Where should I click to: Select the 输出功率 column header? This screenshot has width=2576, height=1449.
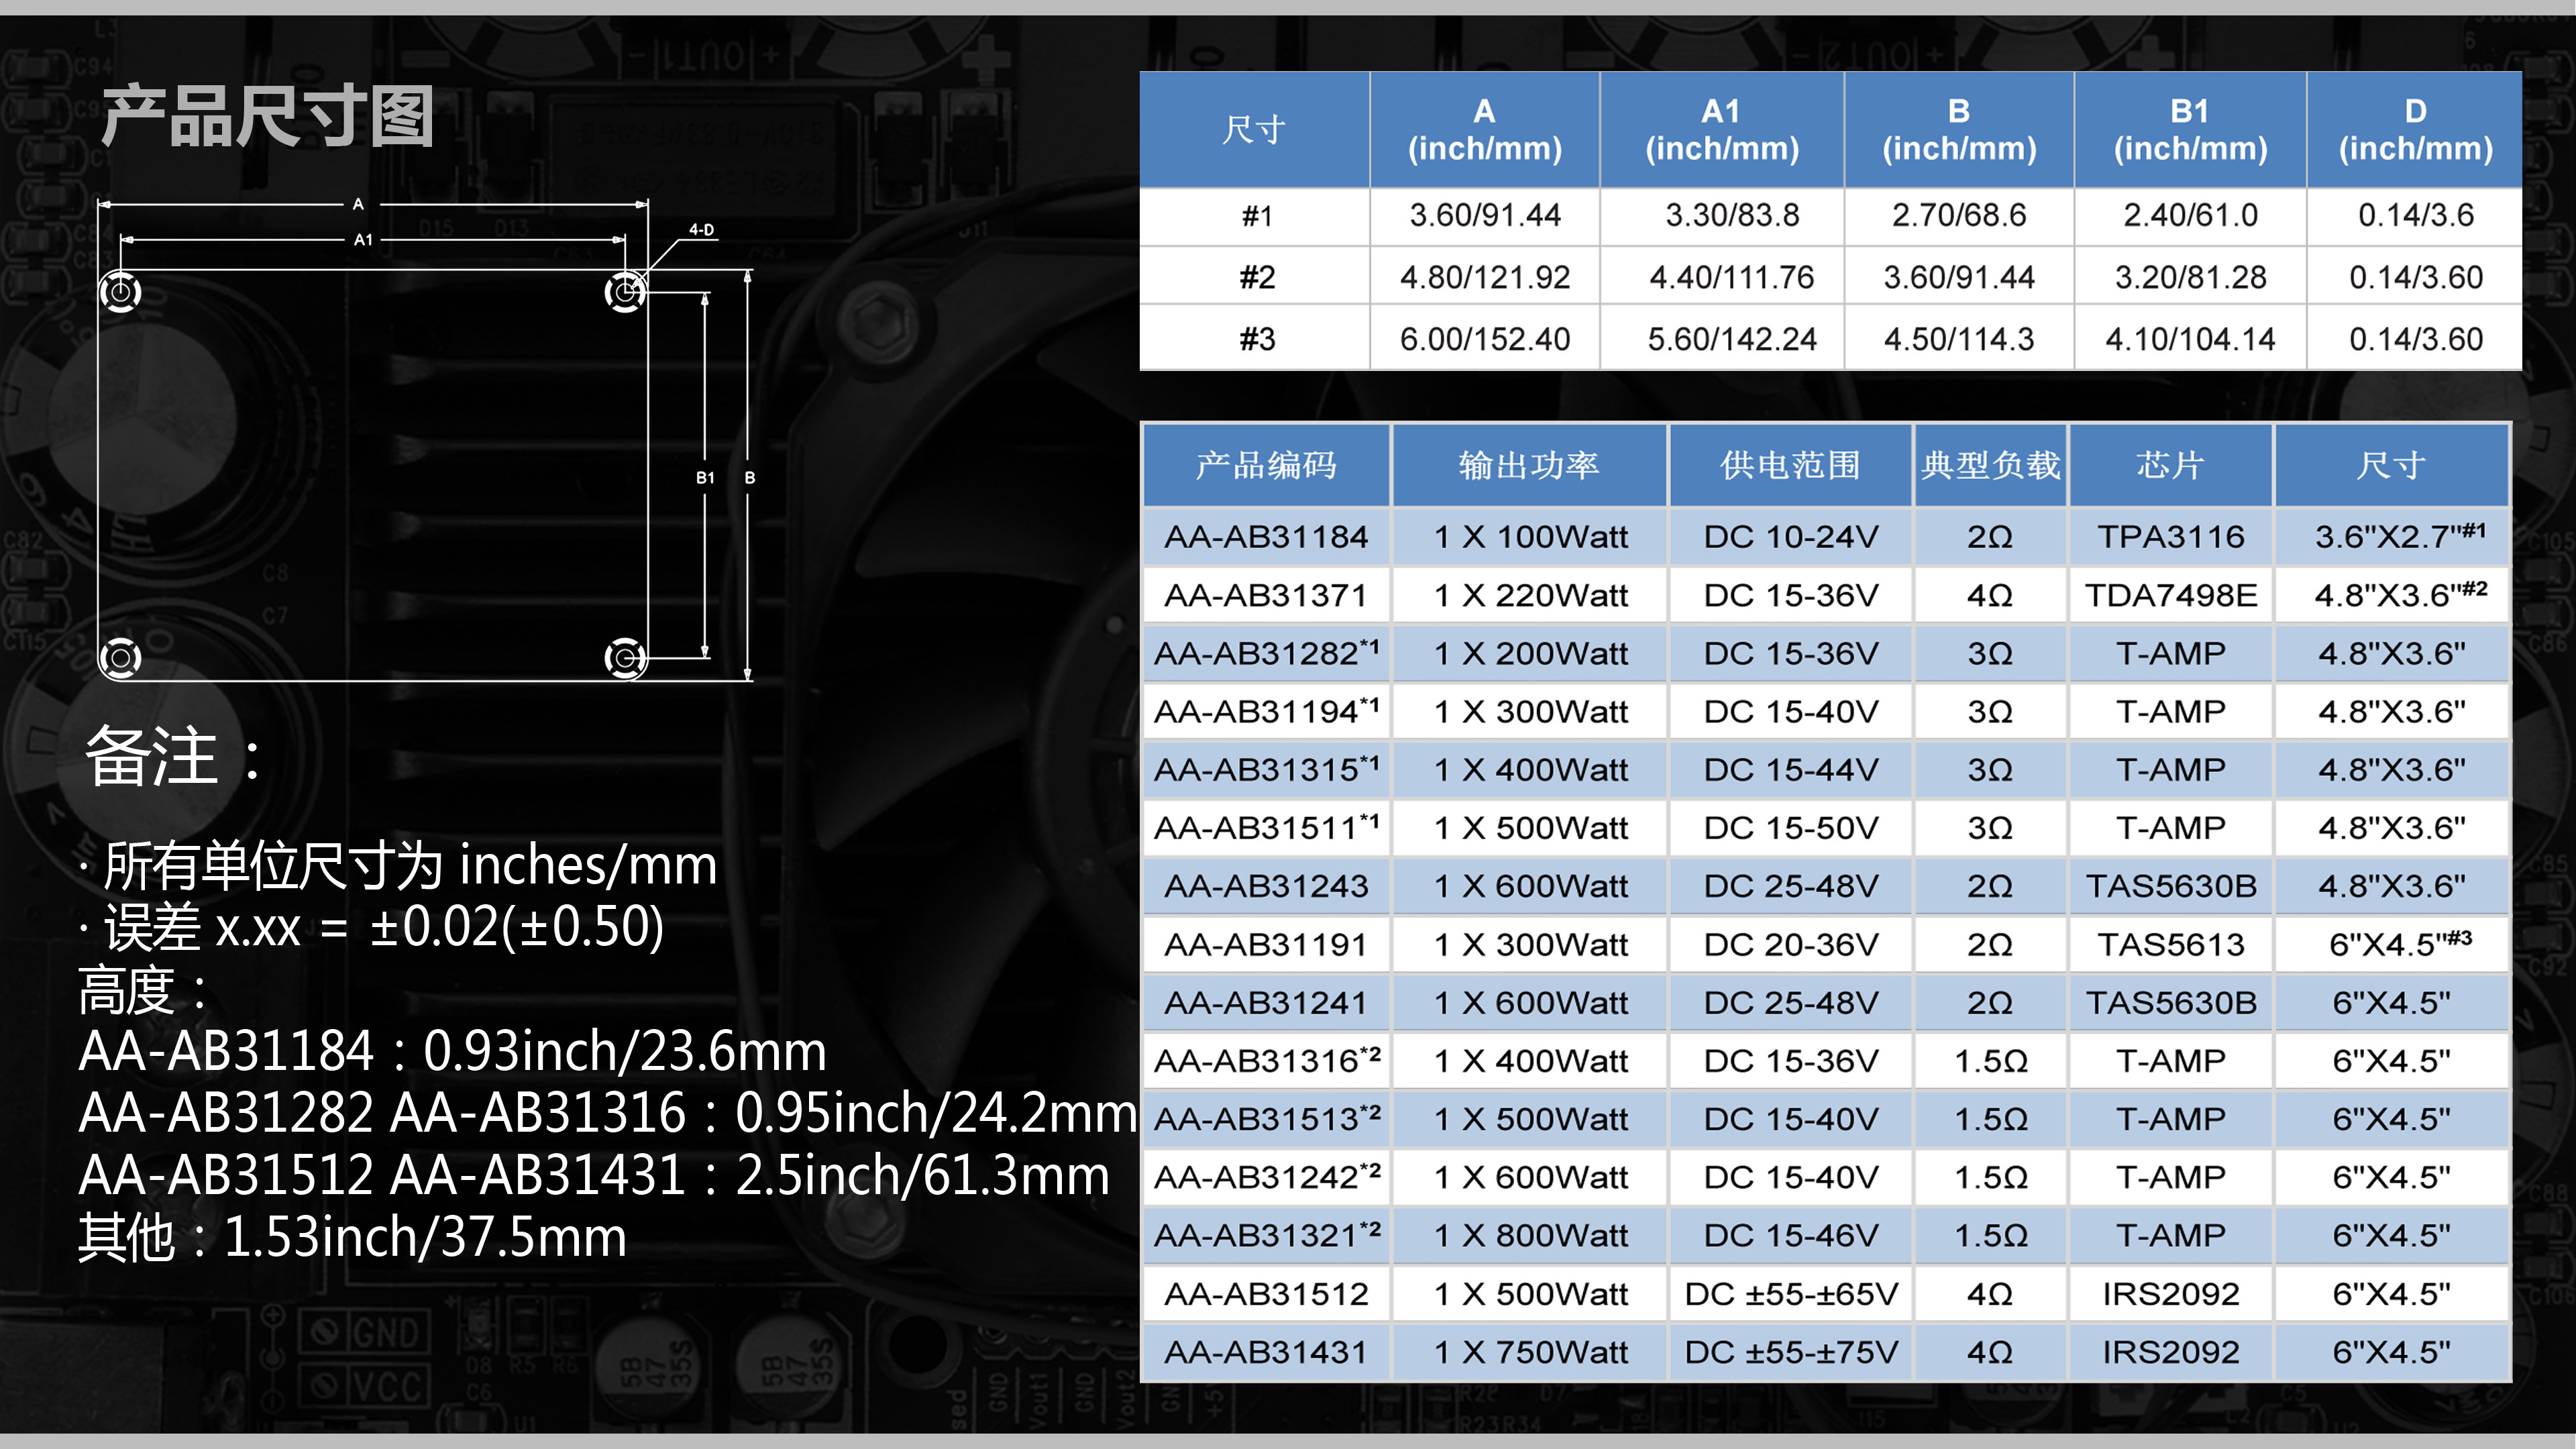(x=1529, y=465)
